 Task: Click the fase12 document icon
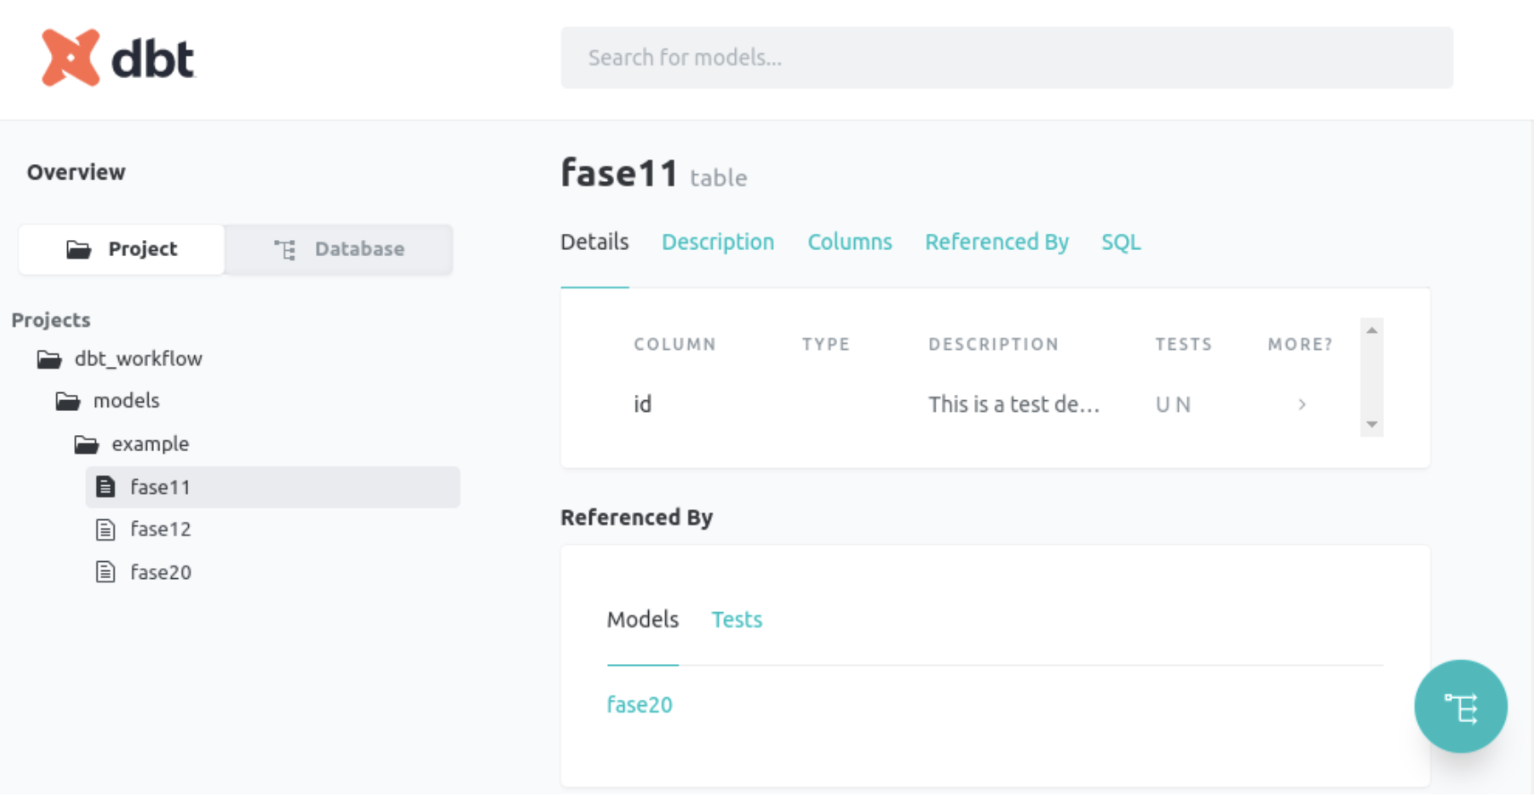(105, 529)
